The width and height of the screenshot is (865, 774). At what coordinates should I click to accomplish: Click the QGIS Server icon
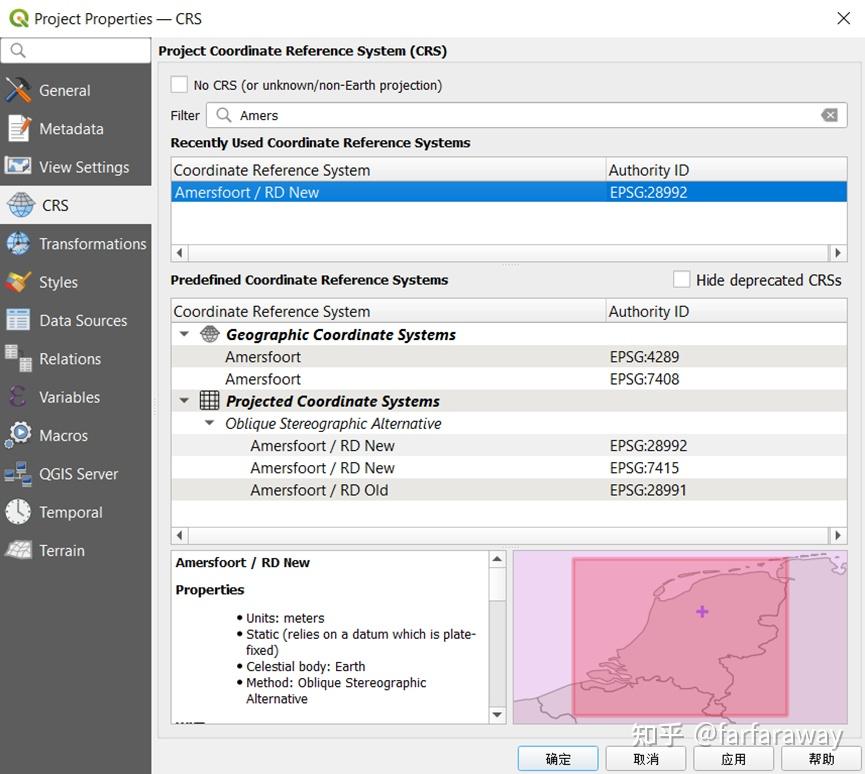click(19, 474)
